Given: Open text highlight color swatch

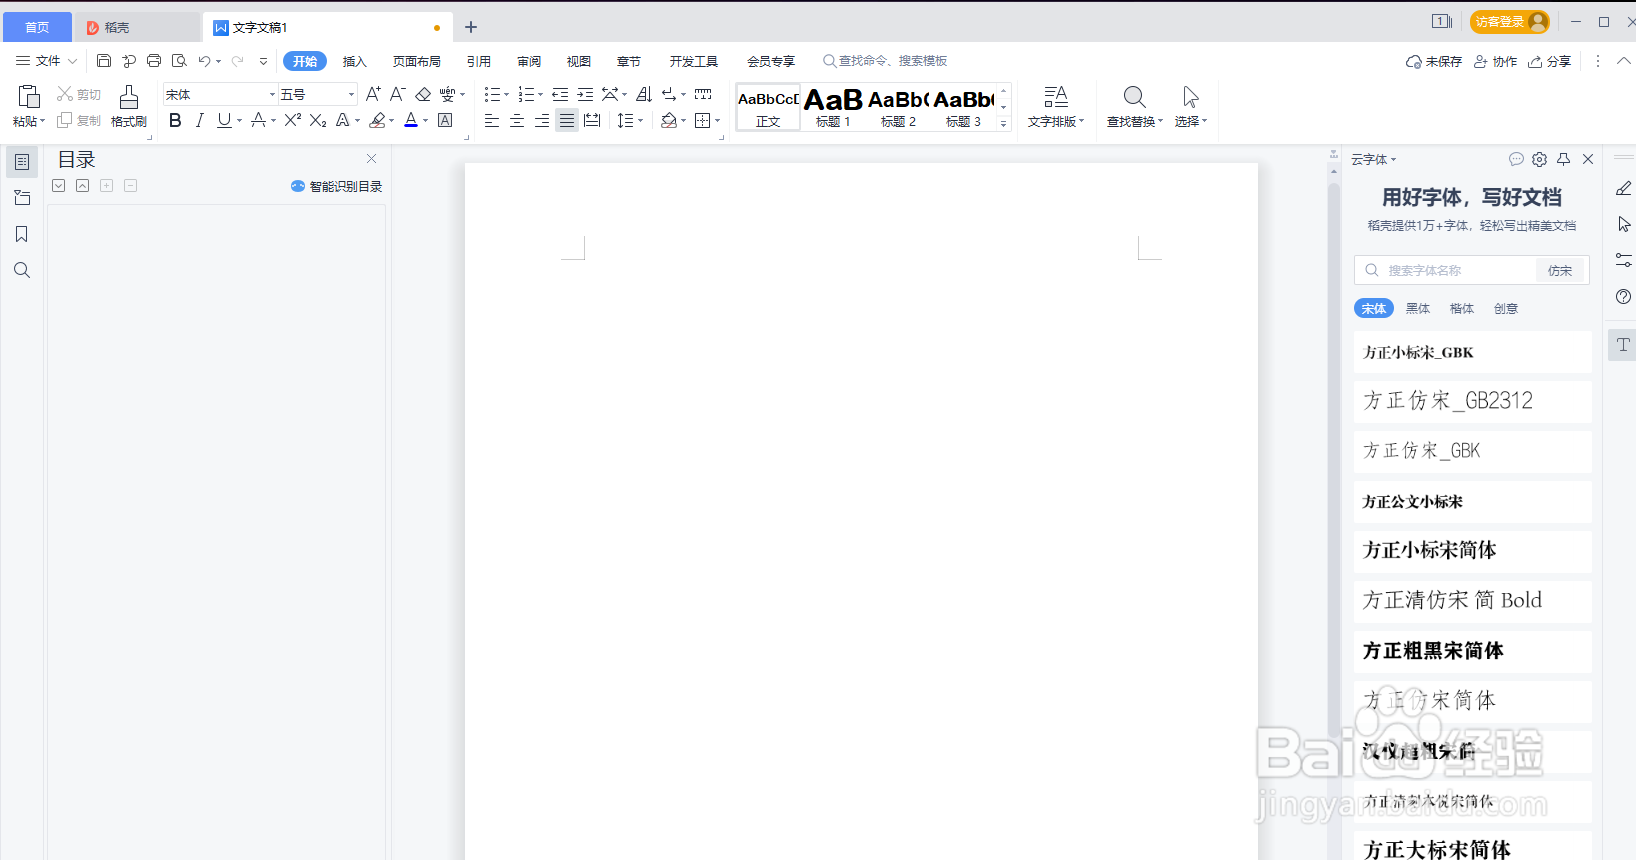Looking at the screenshot, I should pos(376,120).
